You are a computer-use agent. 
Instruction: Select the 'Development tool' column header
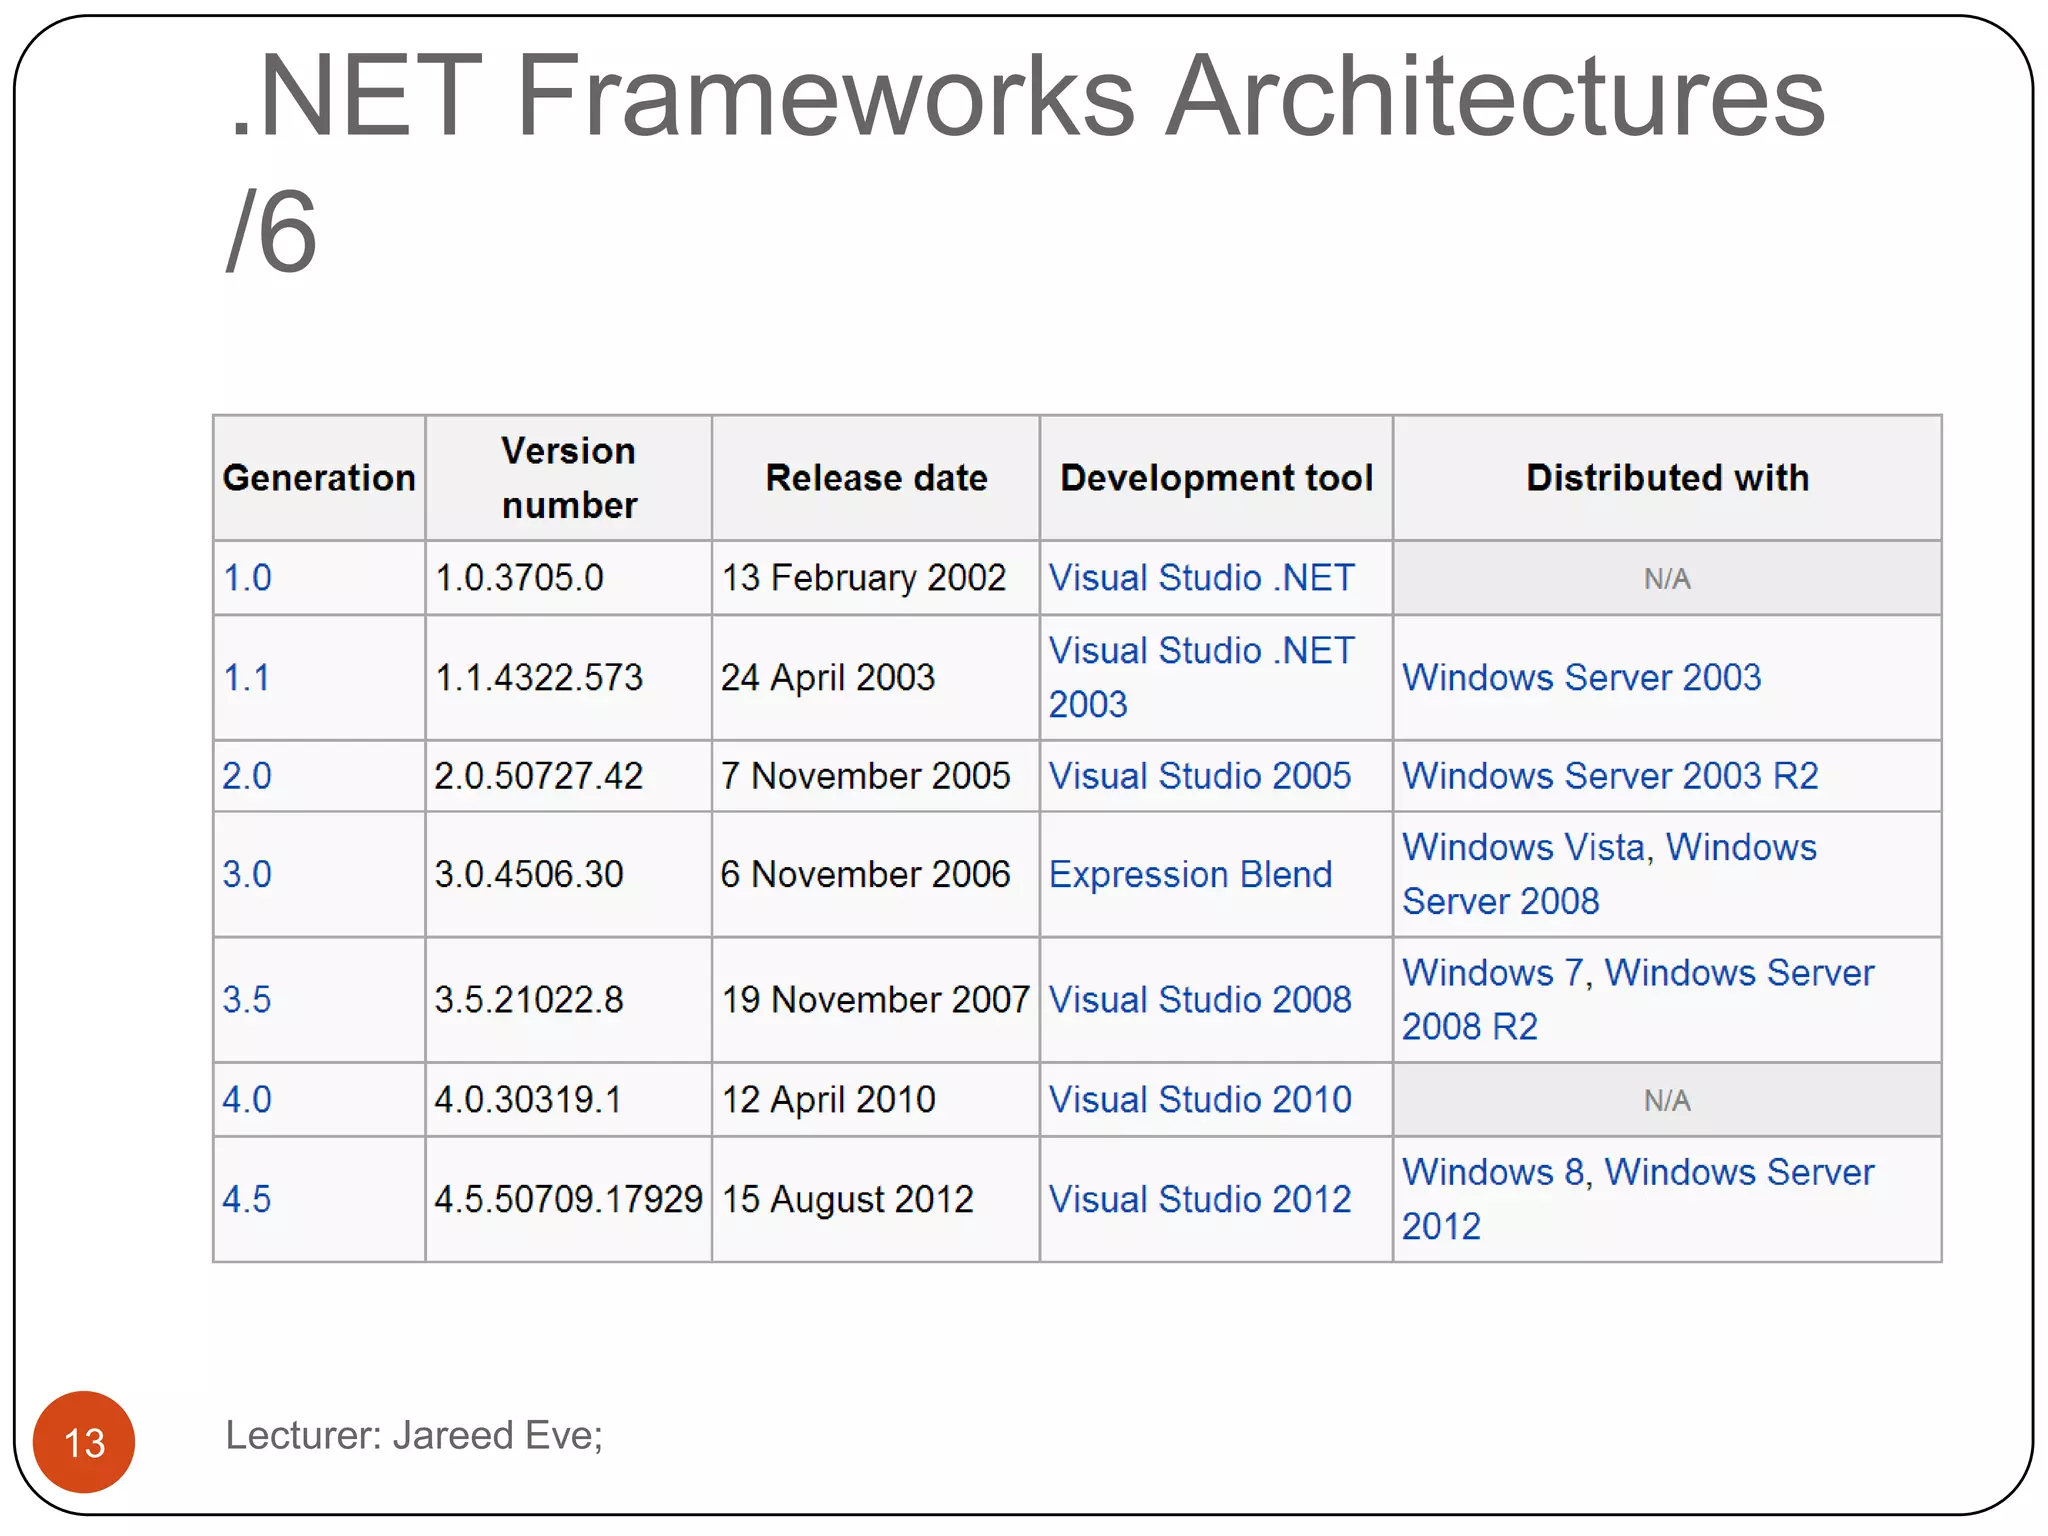[1216, 478]
